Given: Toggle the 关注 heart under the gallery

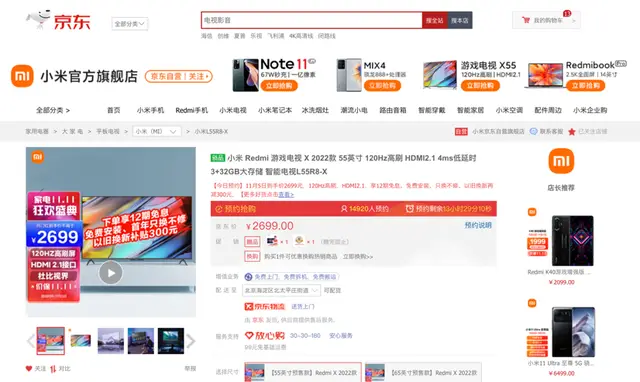Looking at the screenshot, I should click(x=29, y=369).
